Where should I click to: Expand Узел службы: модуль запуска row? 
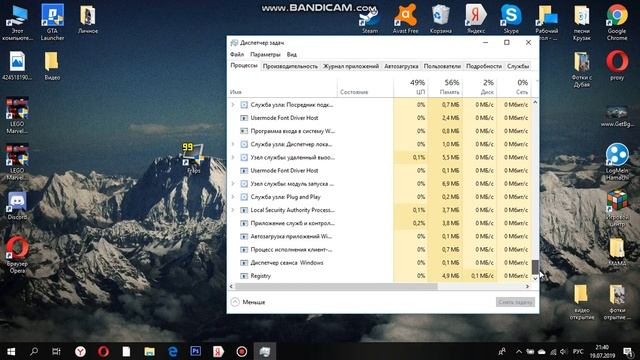click(233, 184)
